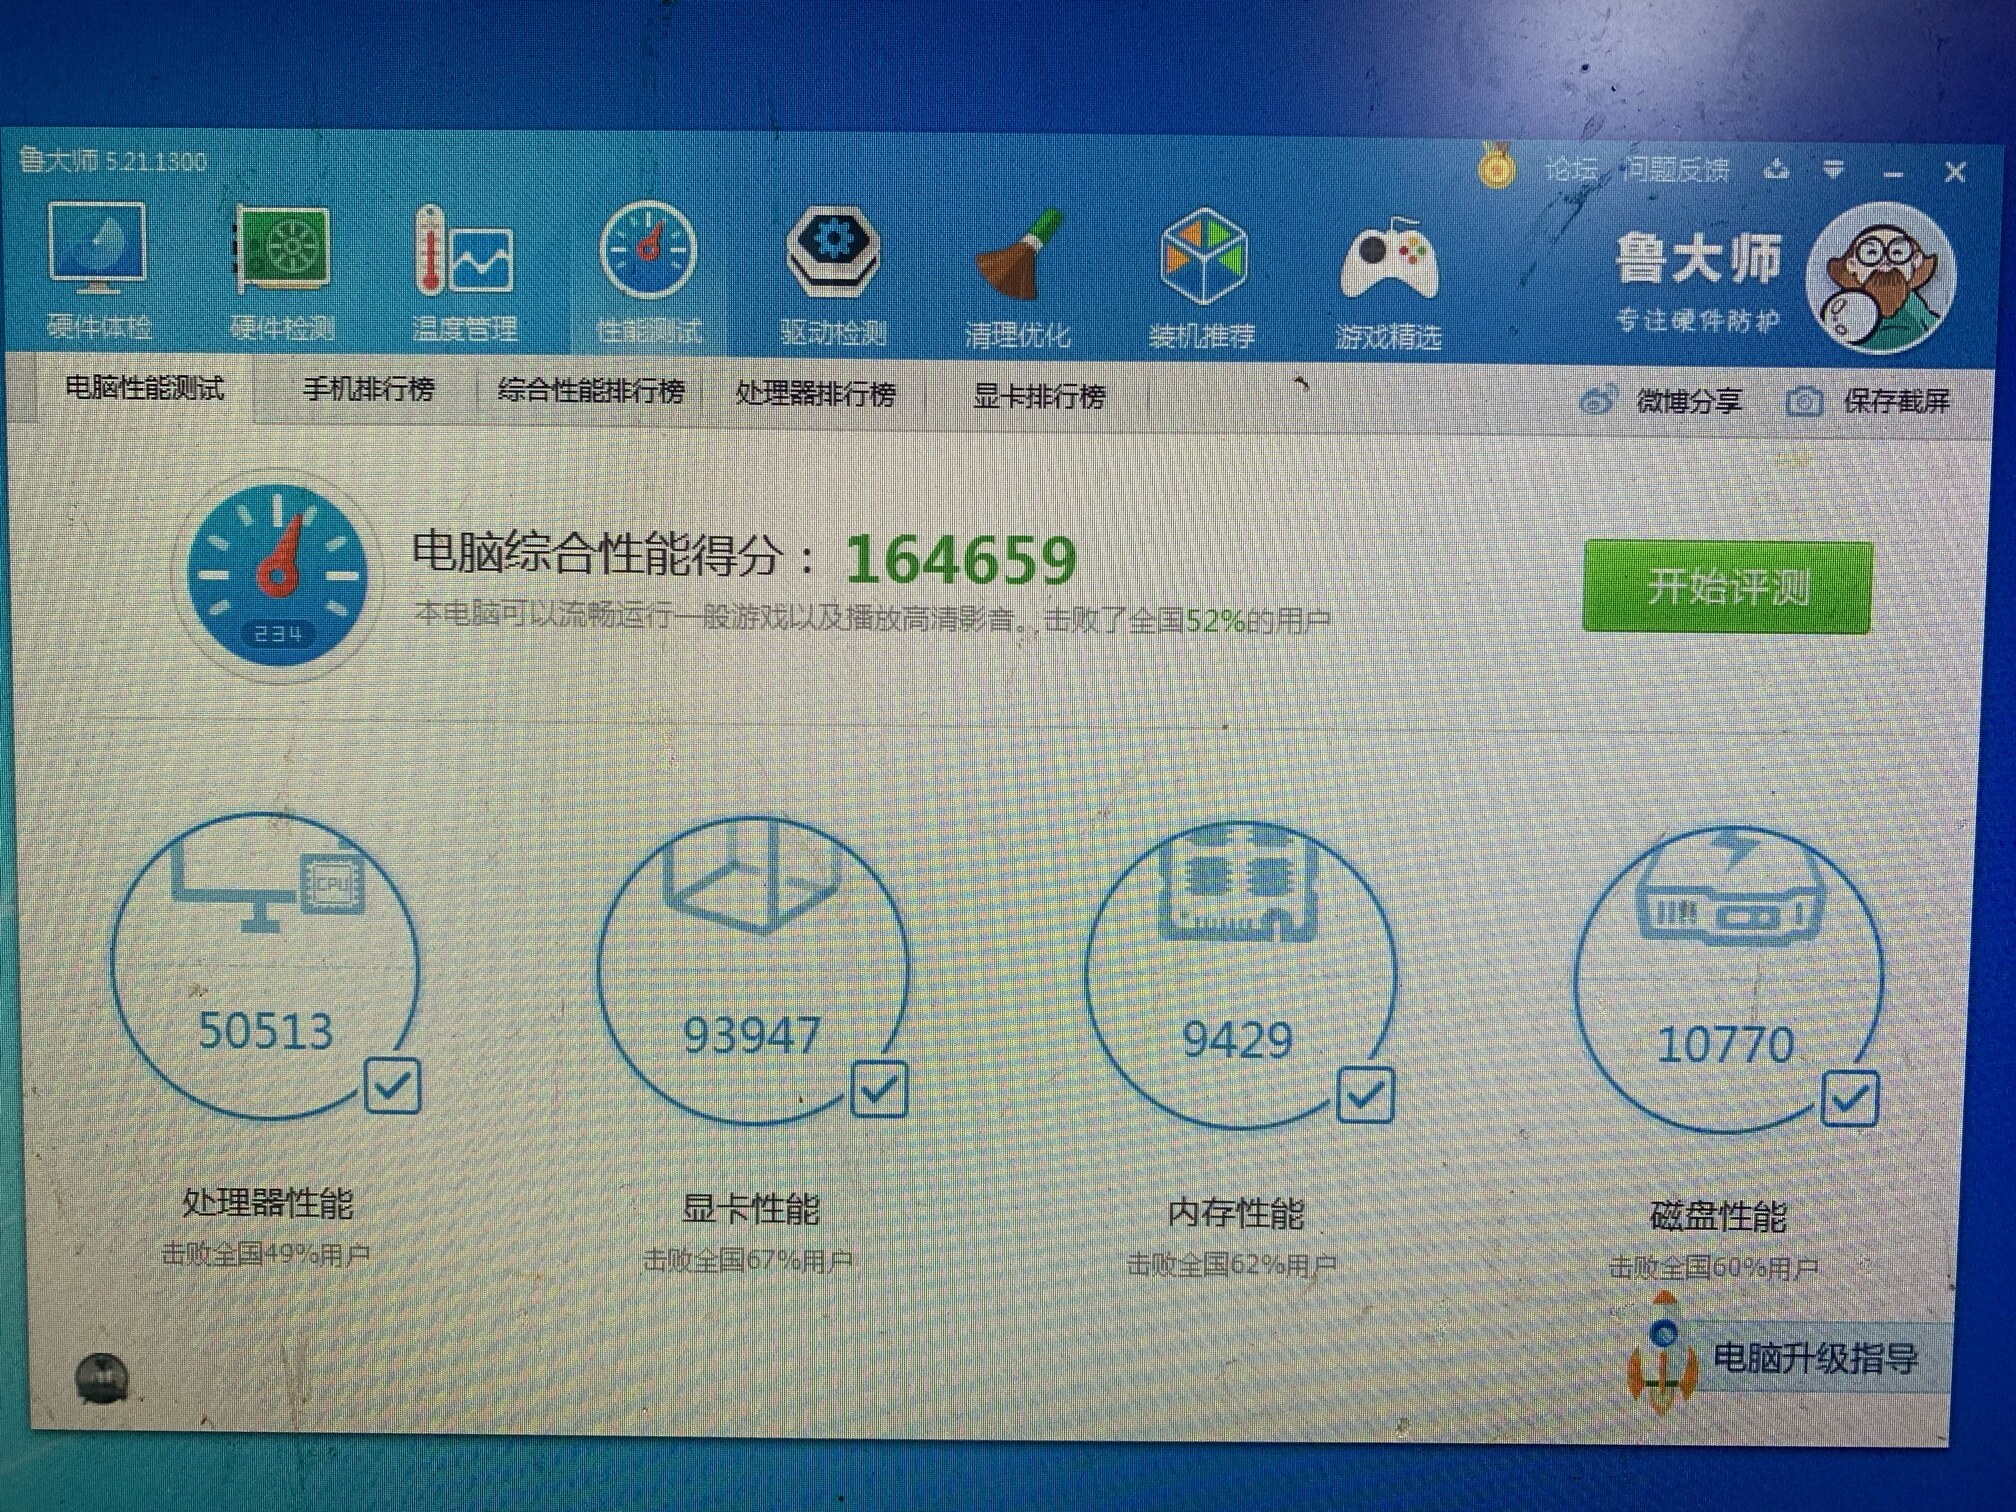
Task: Click 保存截屏 camera icon
Action: 1804,402
